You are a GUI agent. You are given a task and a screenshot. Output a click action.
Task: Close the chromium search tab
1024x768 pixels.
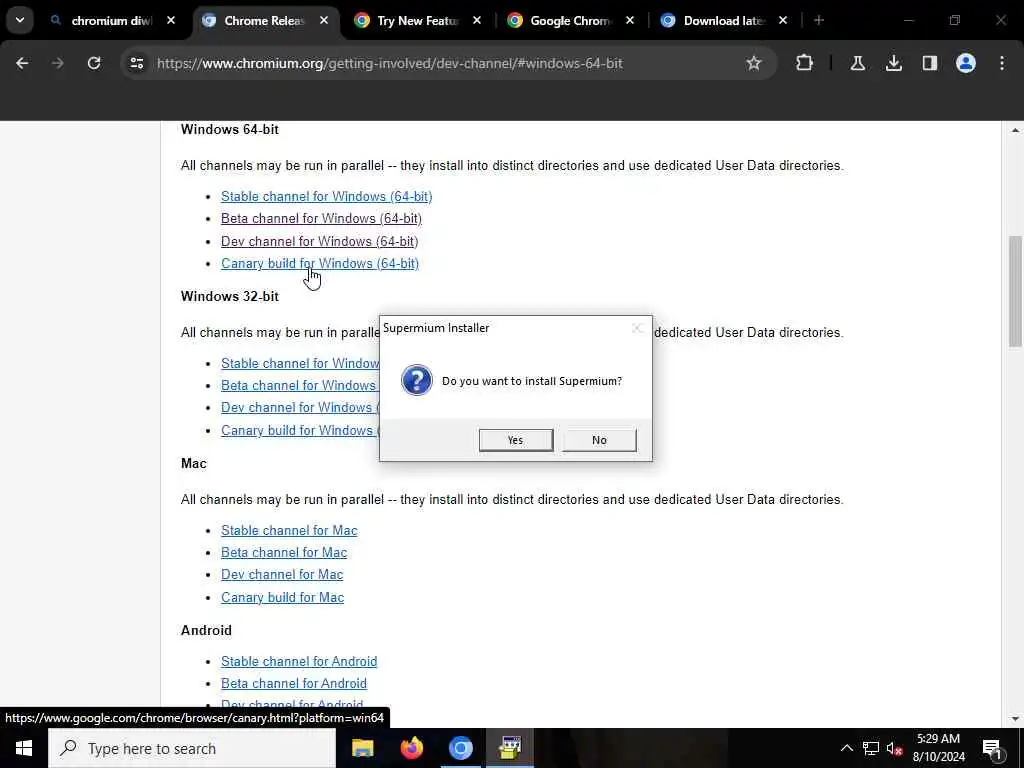(x=171, y=20)
